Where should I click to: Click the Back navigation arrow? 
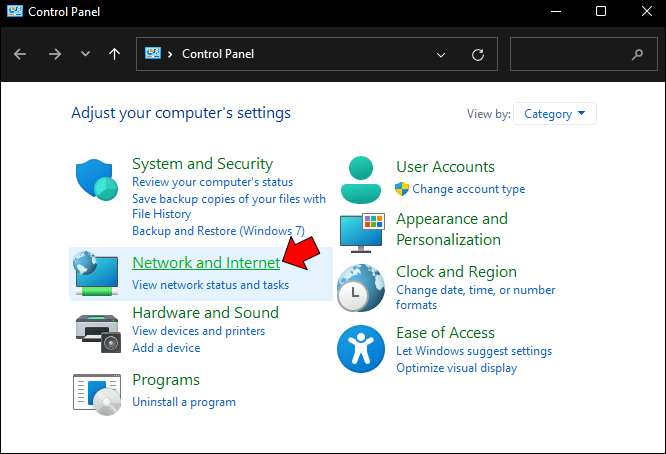click(x=21, y=54)
